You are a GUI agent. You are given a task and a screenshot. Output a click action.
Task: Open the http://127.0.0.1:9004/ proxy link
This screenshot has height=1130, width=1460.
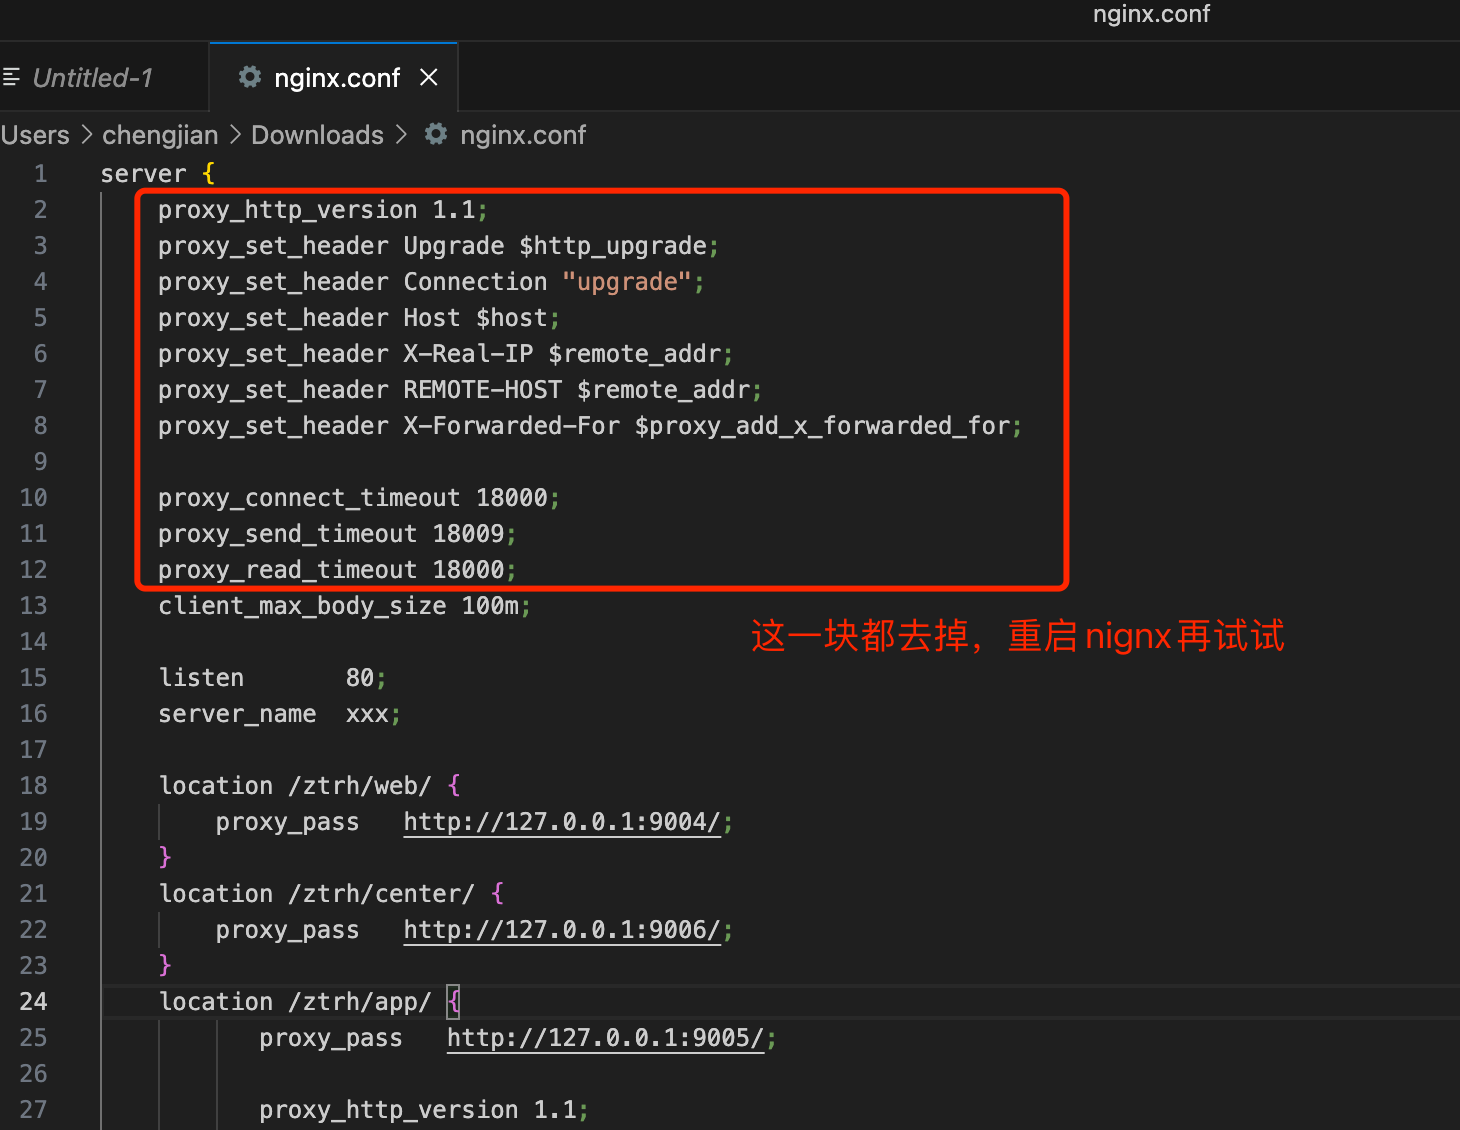click(562, 822)
